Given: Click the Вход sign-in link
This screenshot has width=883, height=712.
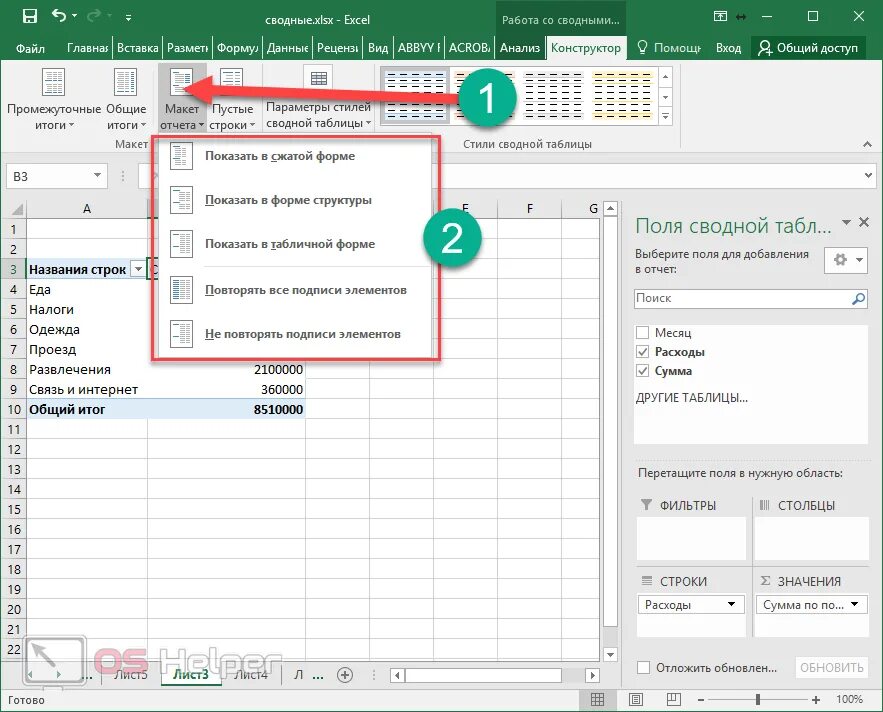Looking at the screenshot, I should click(728, 48).
